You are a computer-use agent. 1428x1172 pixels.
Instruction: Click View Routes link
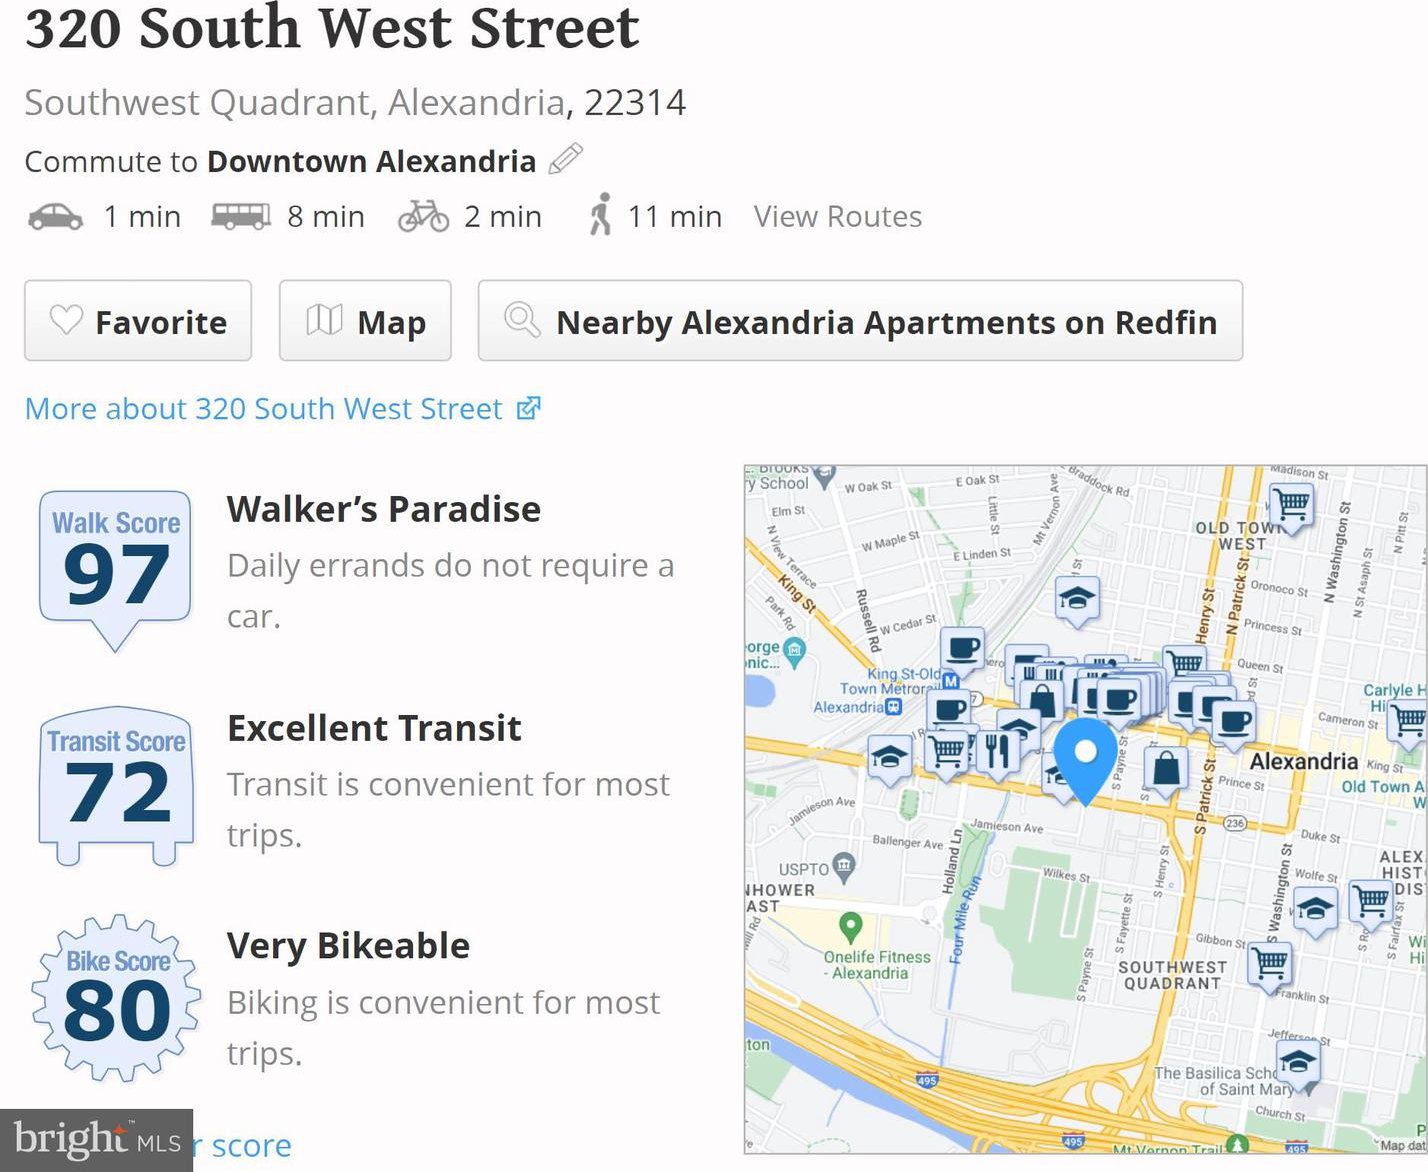coord(837,216)
